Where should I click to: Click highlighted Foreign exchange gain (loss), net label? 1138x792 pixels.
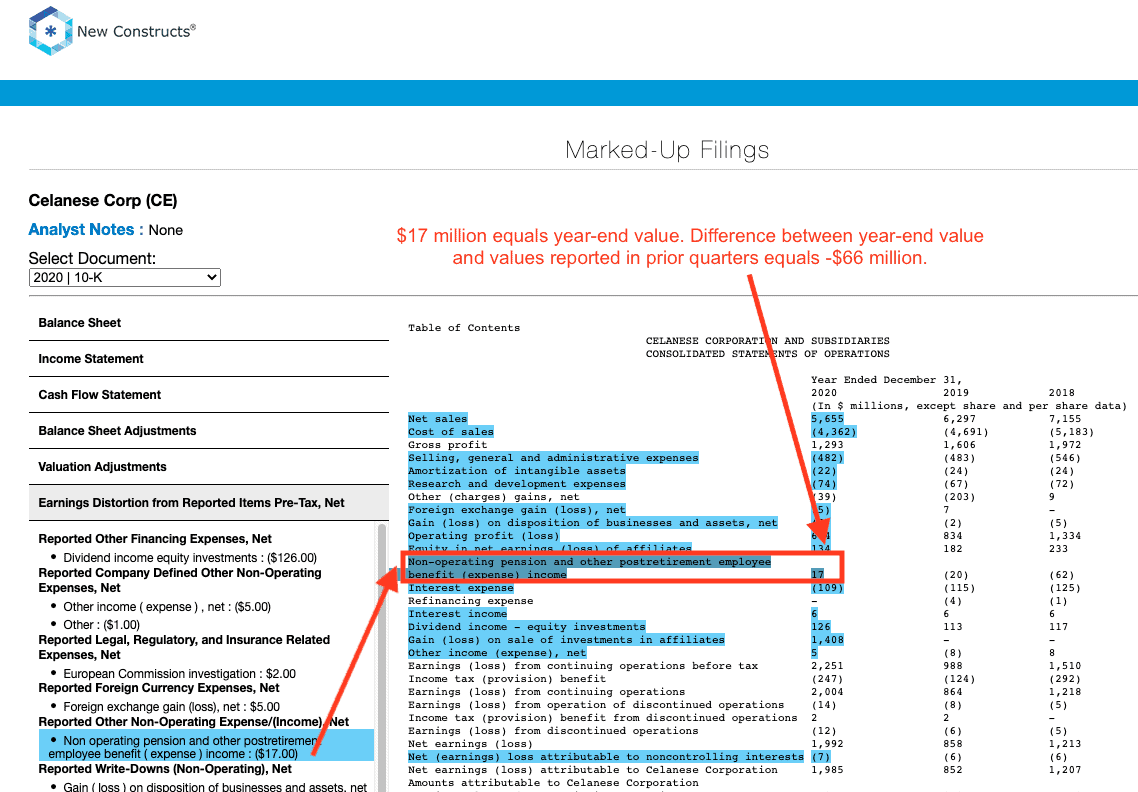pyautogui.click(x=517, y=510)
